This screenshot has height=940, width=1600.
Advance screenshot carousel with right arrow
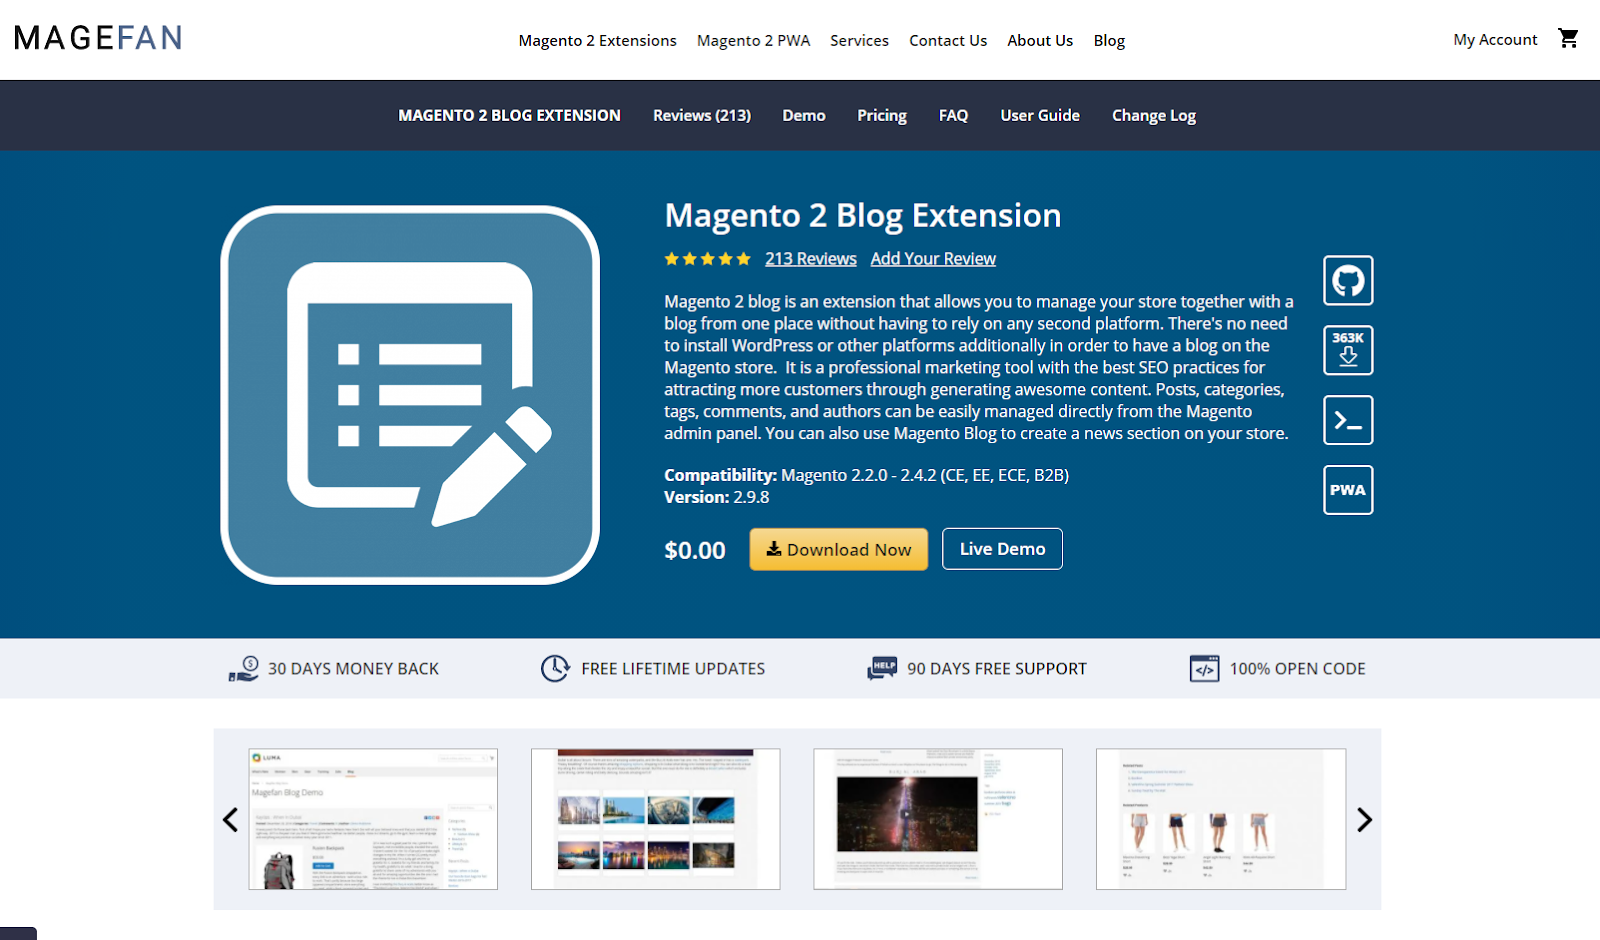click(1364, 820)
